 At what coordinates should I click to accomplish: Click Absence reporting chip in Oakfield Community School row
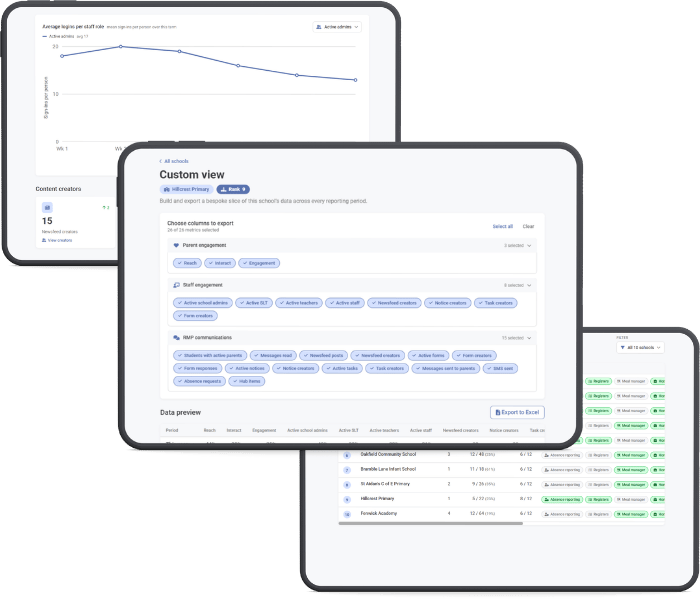(562, 455)
